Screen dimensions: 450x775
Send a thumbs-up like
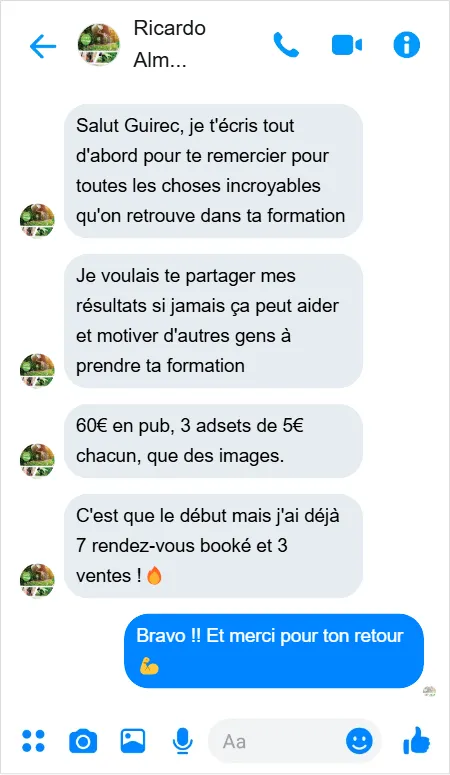click(x=416, y=740)
